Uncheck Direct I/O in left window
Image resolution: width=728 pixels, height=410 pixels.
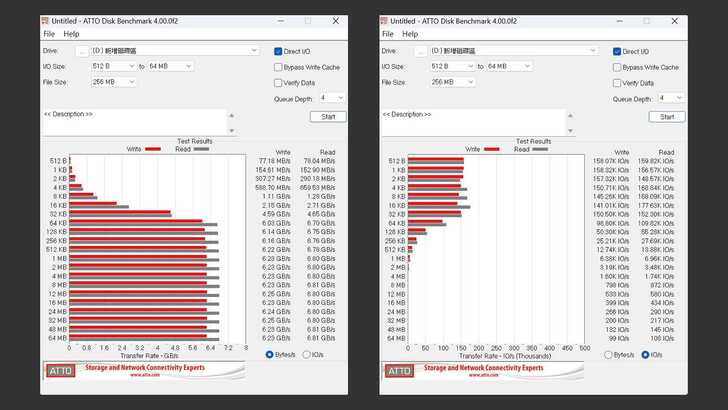pyautogui.click(x=278, y=52)
